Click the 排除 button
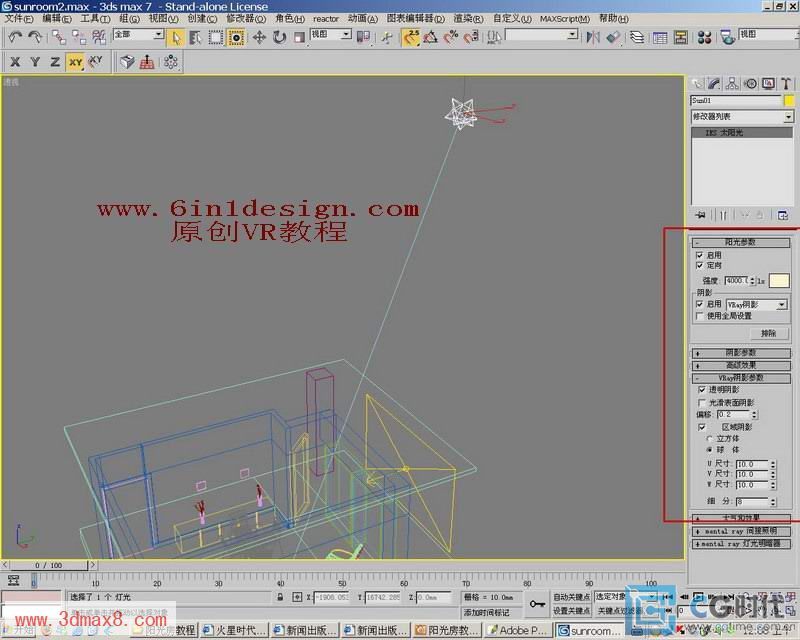 769,333
